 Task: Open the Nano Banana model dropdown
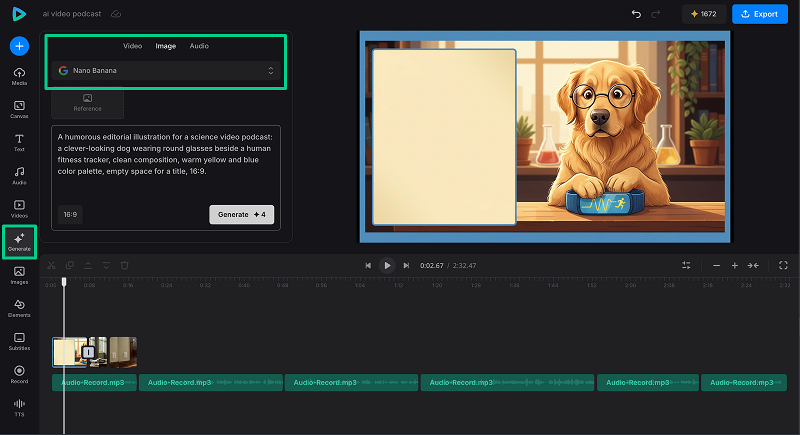166,70
